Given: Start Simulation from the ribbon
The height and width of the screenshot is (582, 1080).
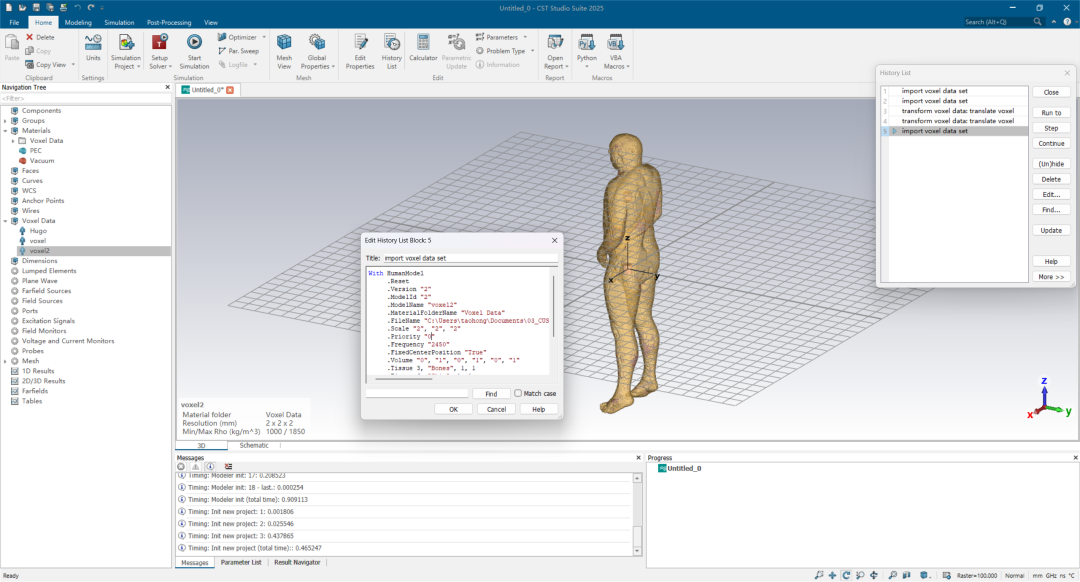Looking at the screenshot, I should point(194,51).
